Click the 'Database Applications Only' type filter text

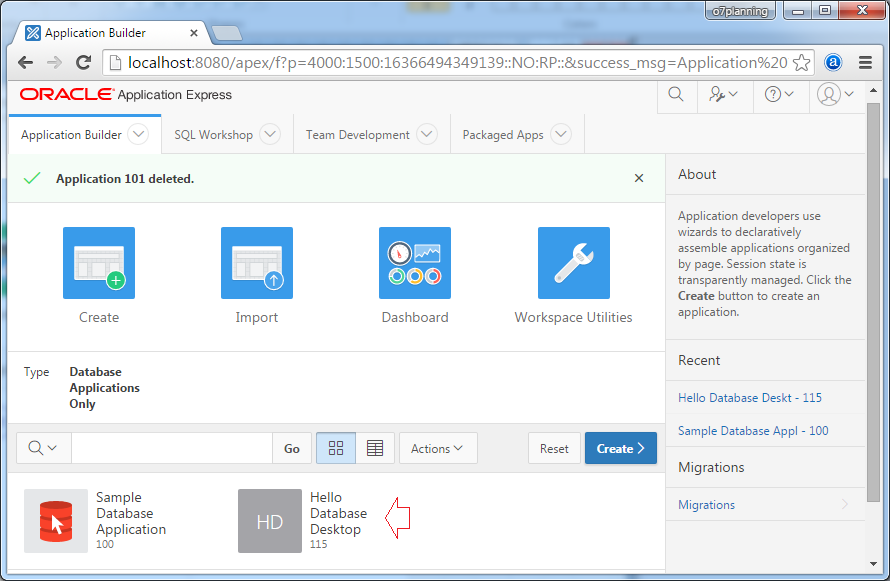click(x=104, y=388)
